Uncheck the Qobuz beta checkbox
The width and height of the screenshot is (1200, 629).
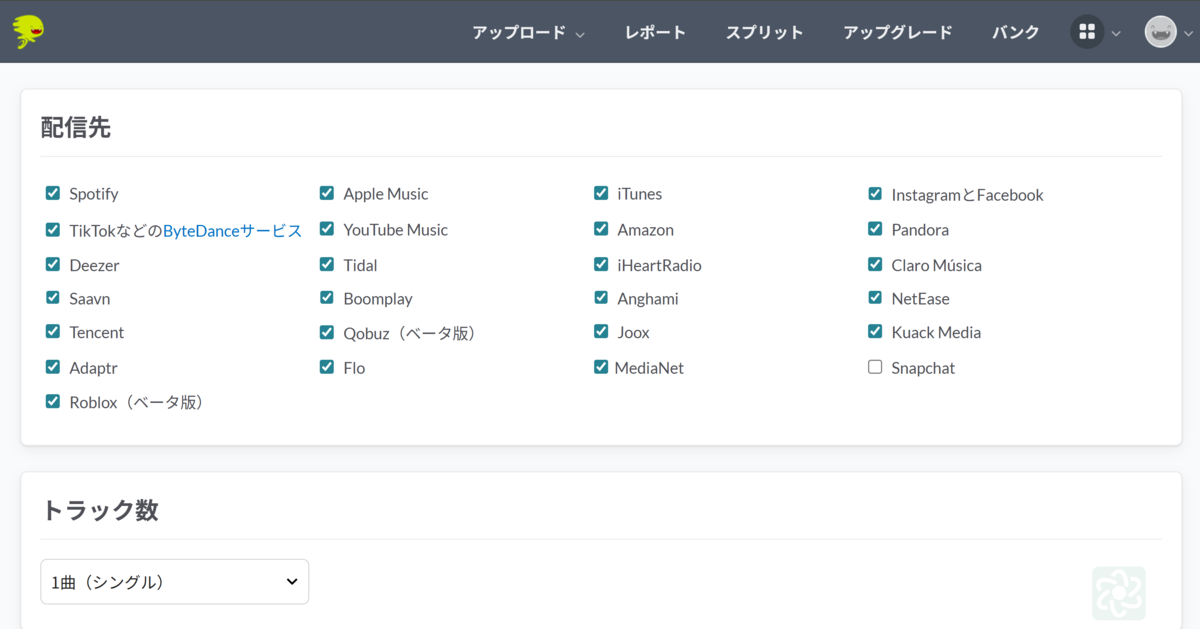(327, 332)
